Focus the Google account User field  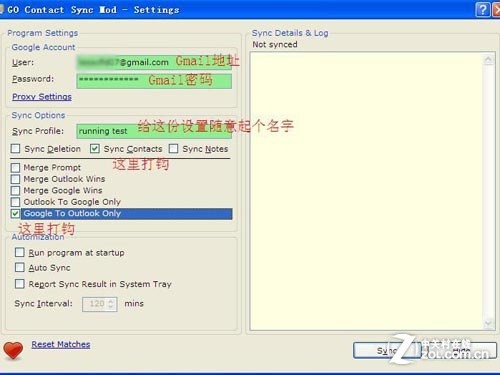click(x=154, y=62)
